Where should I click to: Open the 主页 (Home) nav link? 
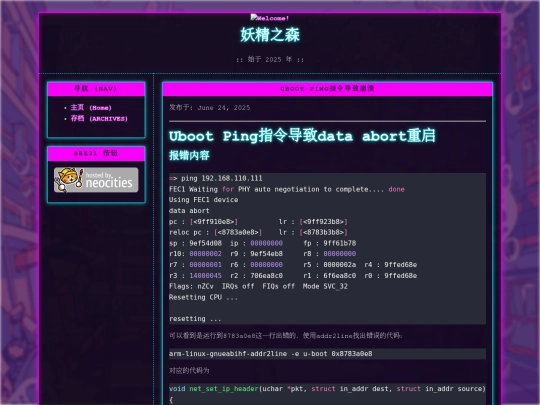[x=91, y=107]
